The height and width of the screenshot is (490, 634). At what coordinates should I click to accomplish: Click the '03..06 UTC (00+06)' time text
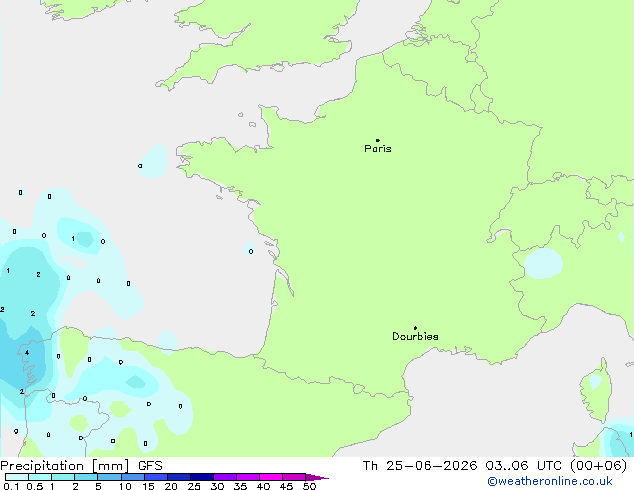(x=556, y=466)
